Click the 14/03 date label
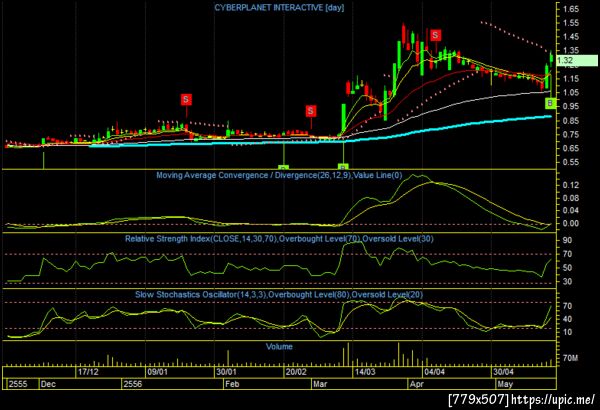Screen dimensions: 600x410 tap(365, 372)
